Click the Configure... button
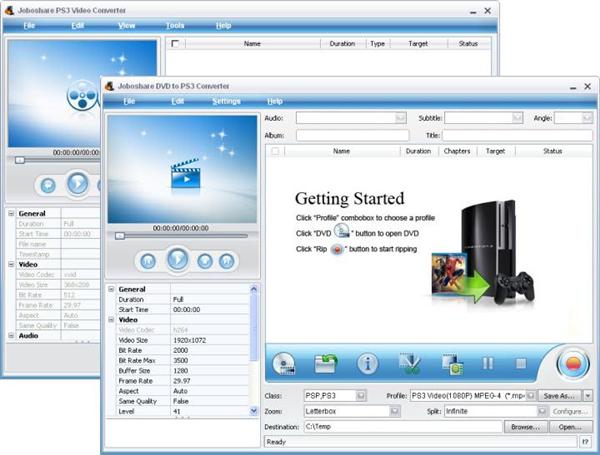The height and width of the screenshot is (455, 600). pos(570,412)
